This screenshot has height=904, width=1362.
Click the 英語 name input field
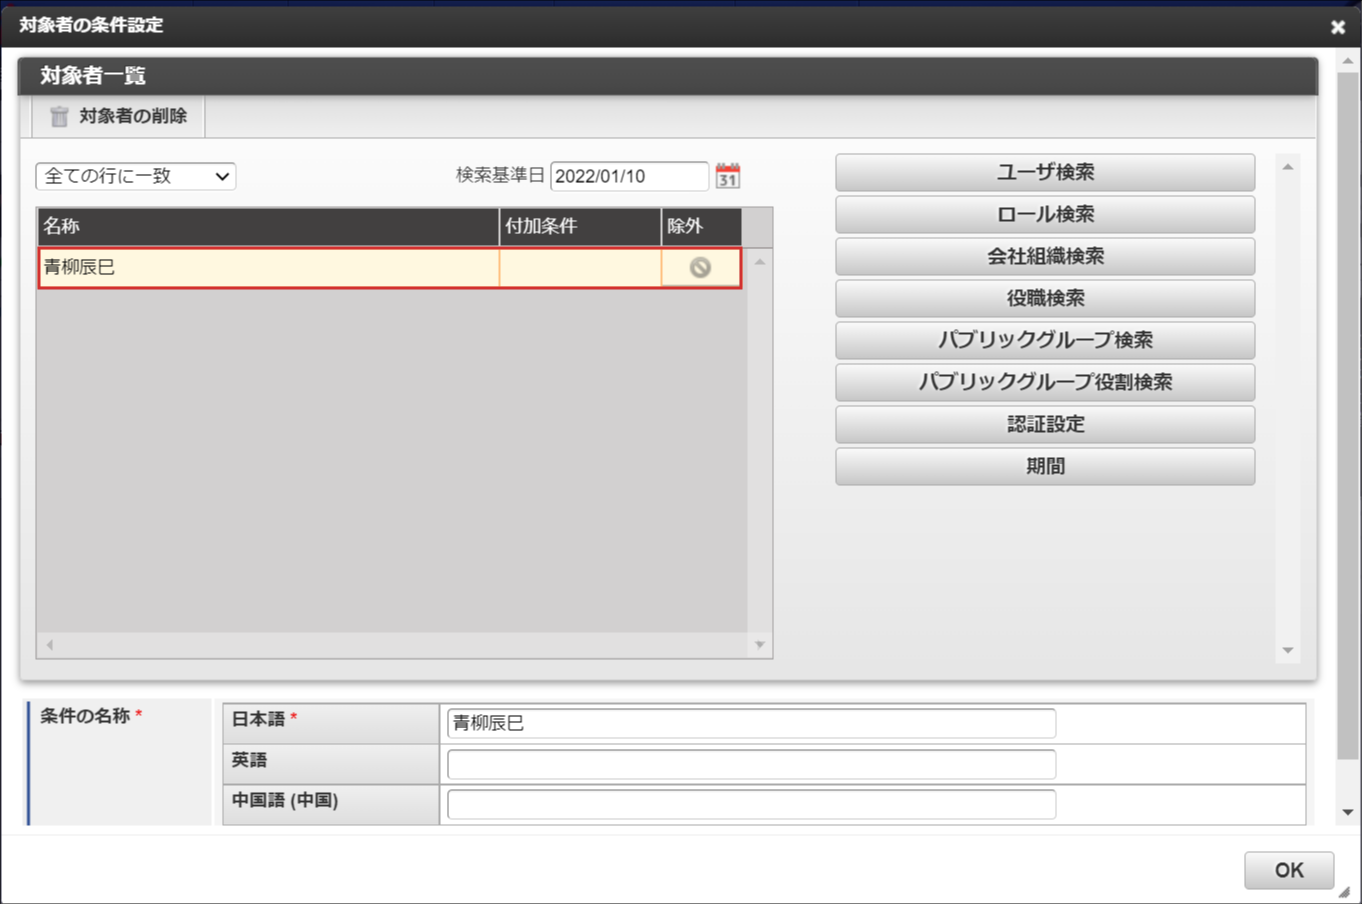click(751, 764)
